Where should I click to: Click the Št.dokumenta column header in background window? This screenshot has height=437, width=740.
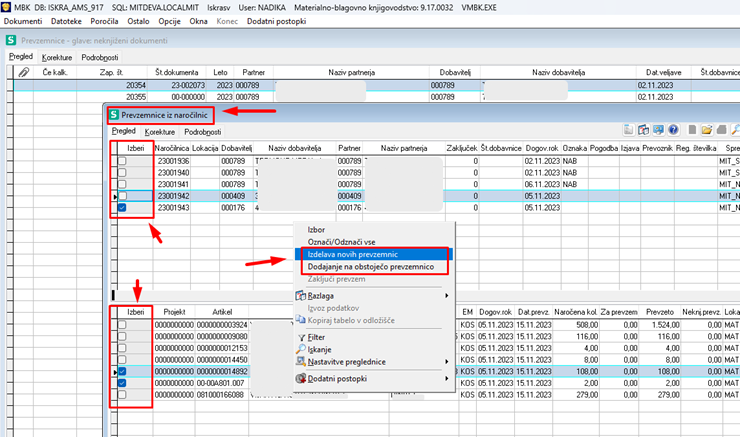pos(177,72)
